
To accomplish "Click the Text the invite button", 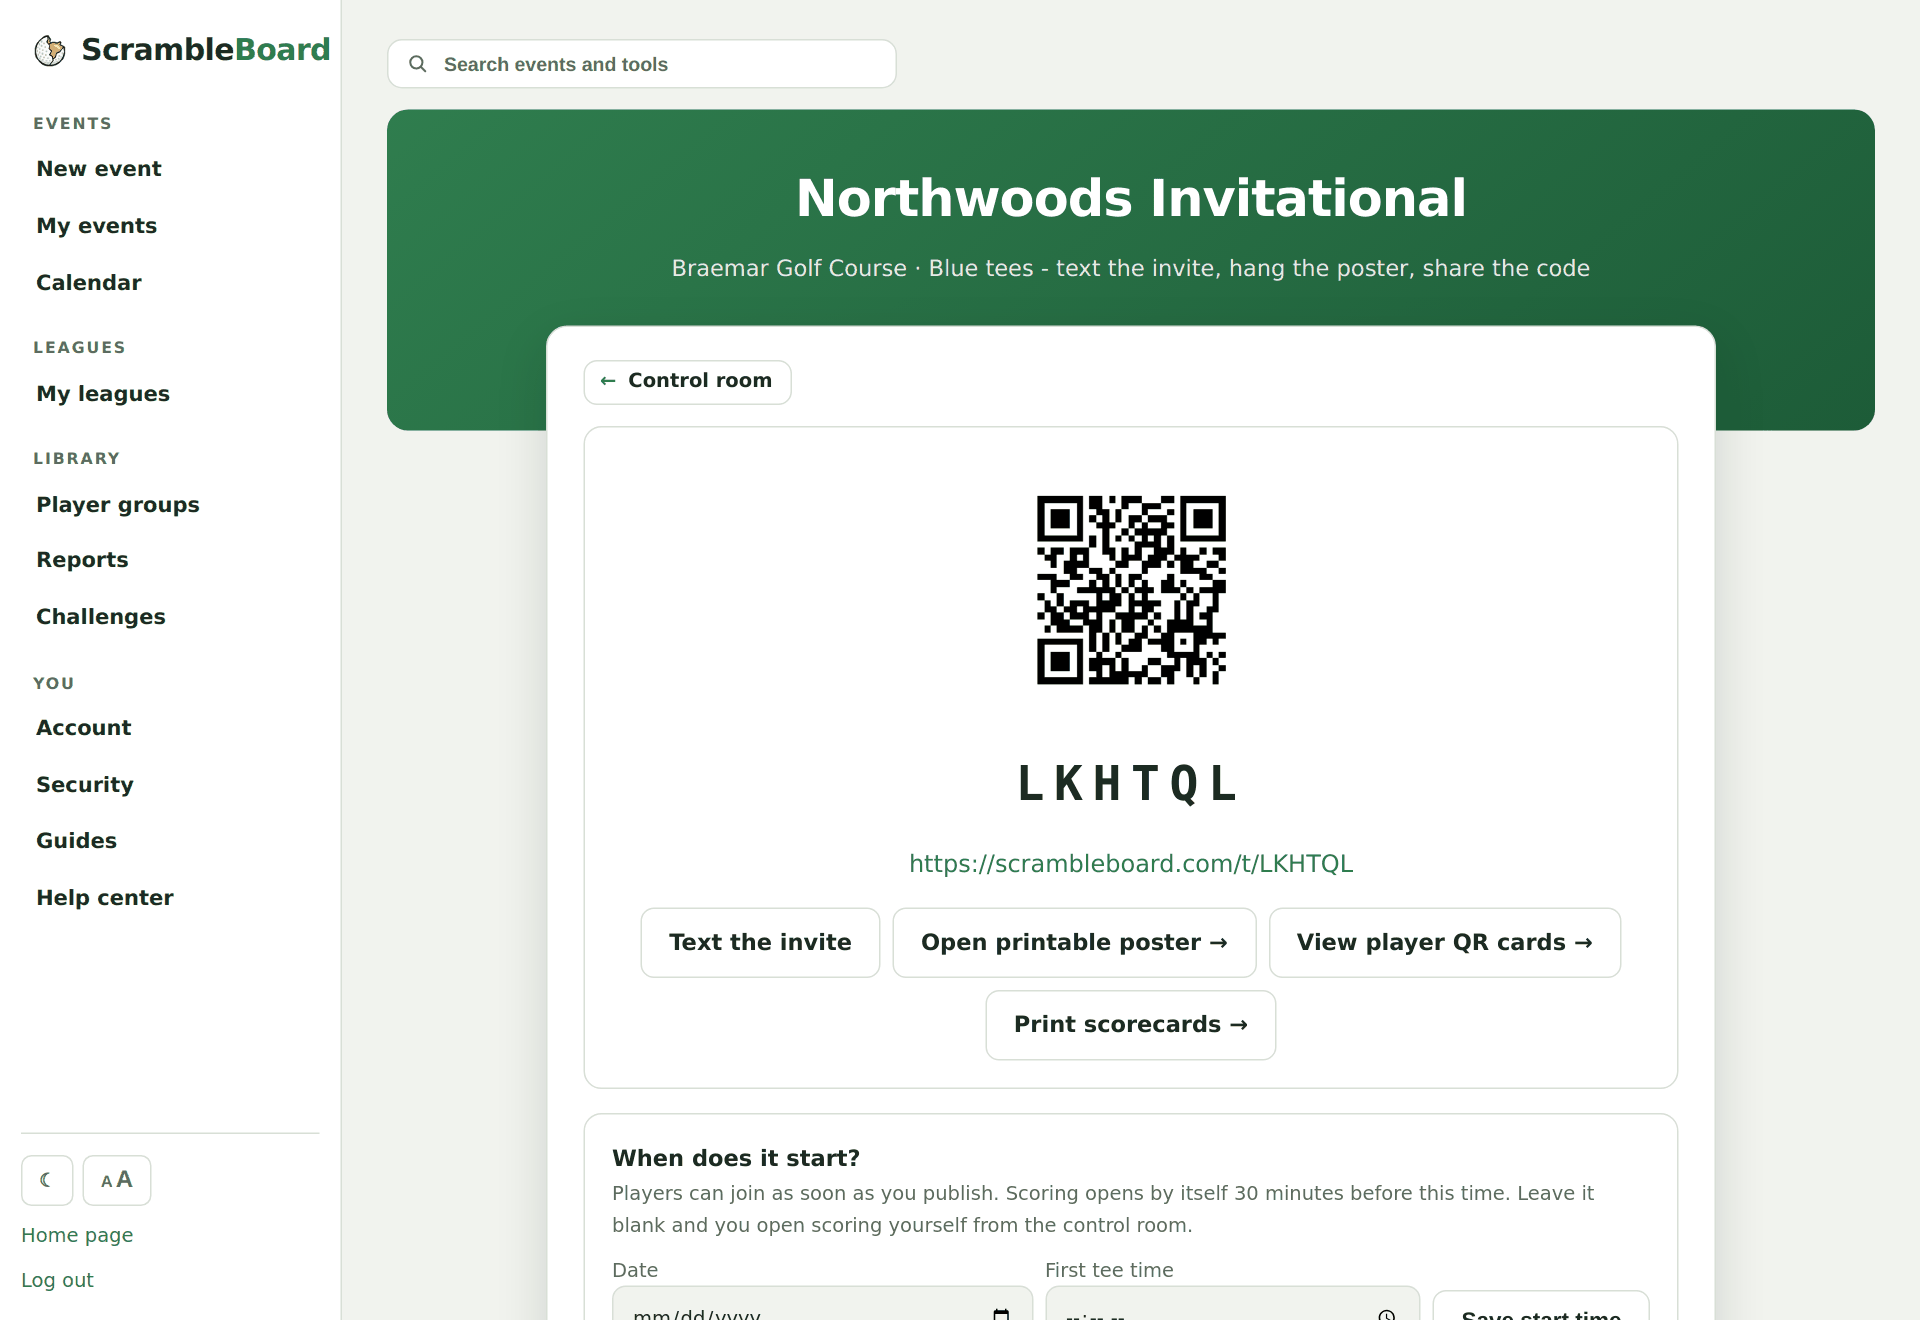I will point(760,943).
